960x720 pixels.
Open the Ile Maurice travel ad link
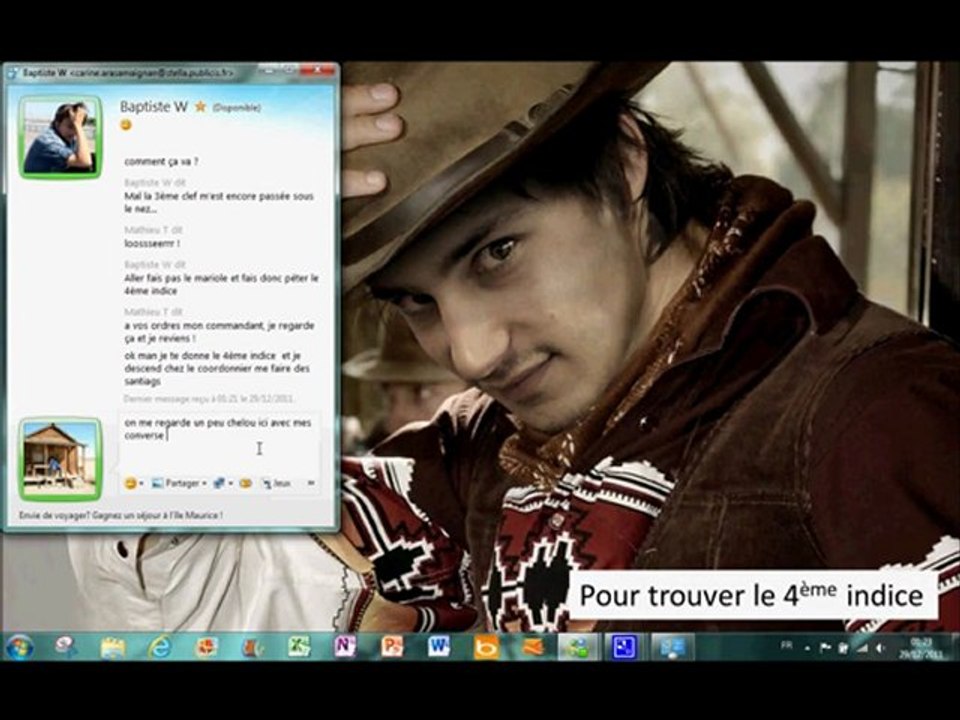click(121, 516)
